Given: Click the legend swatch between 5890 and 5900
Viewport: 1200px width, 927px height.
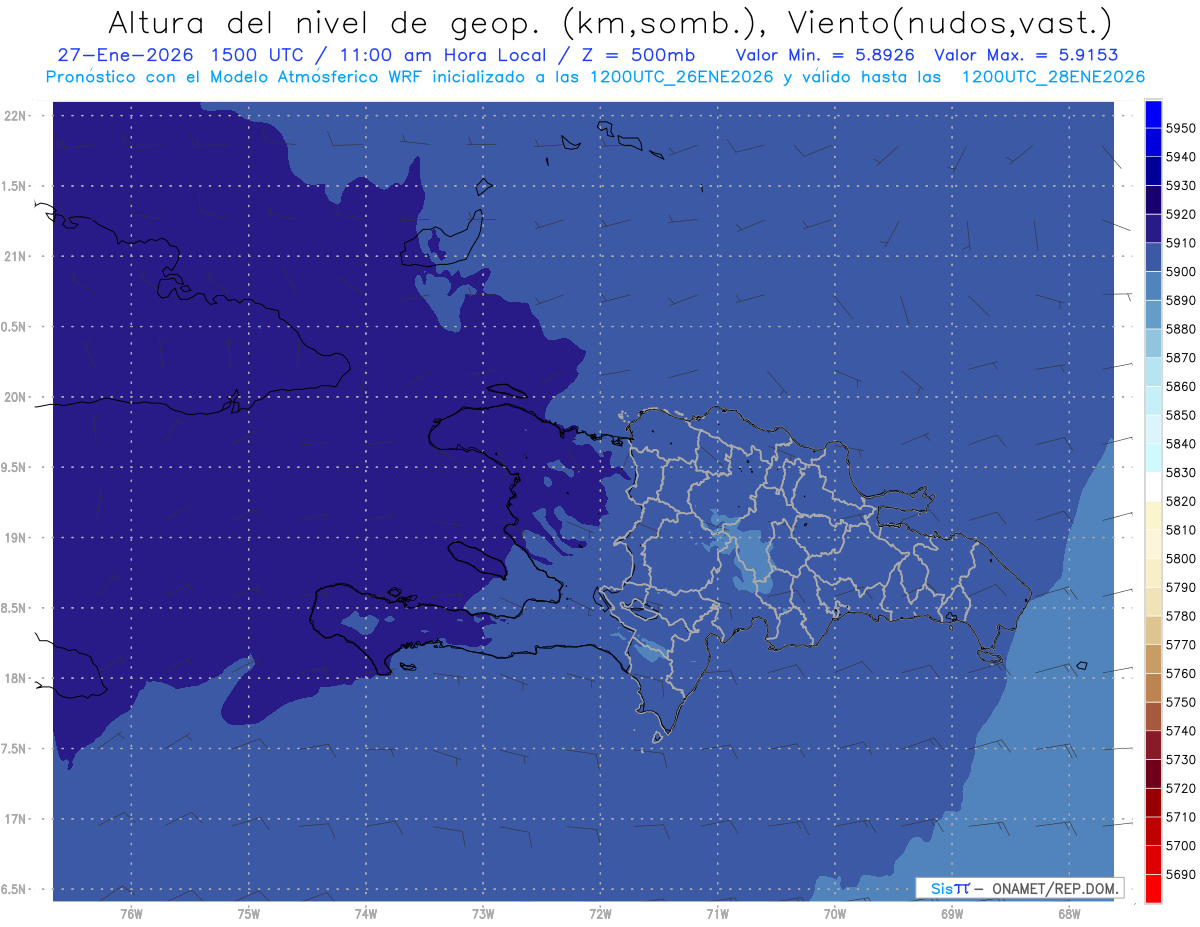Looking at the screenshot, I should (1153, 286).
